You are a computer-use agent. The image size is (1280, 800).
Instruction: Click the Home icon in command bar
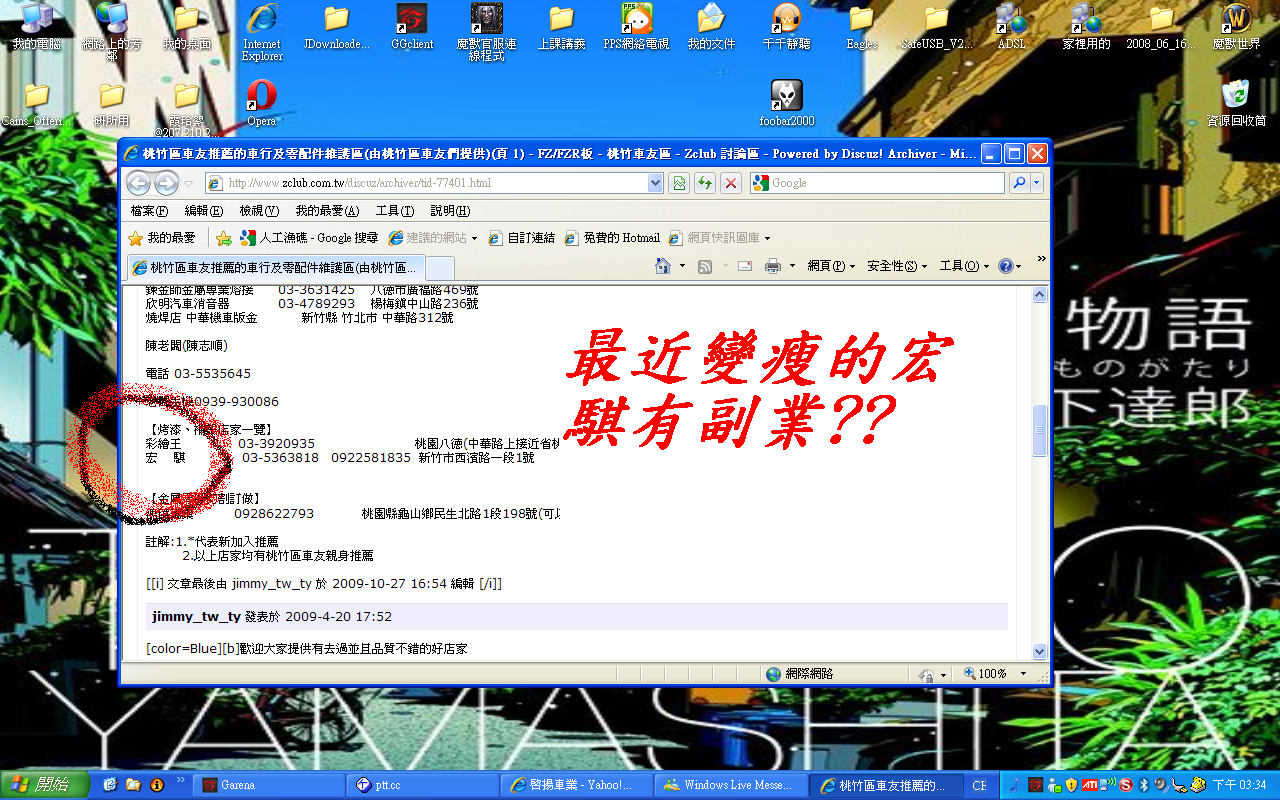point(662,266)
